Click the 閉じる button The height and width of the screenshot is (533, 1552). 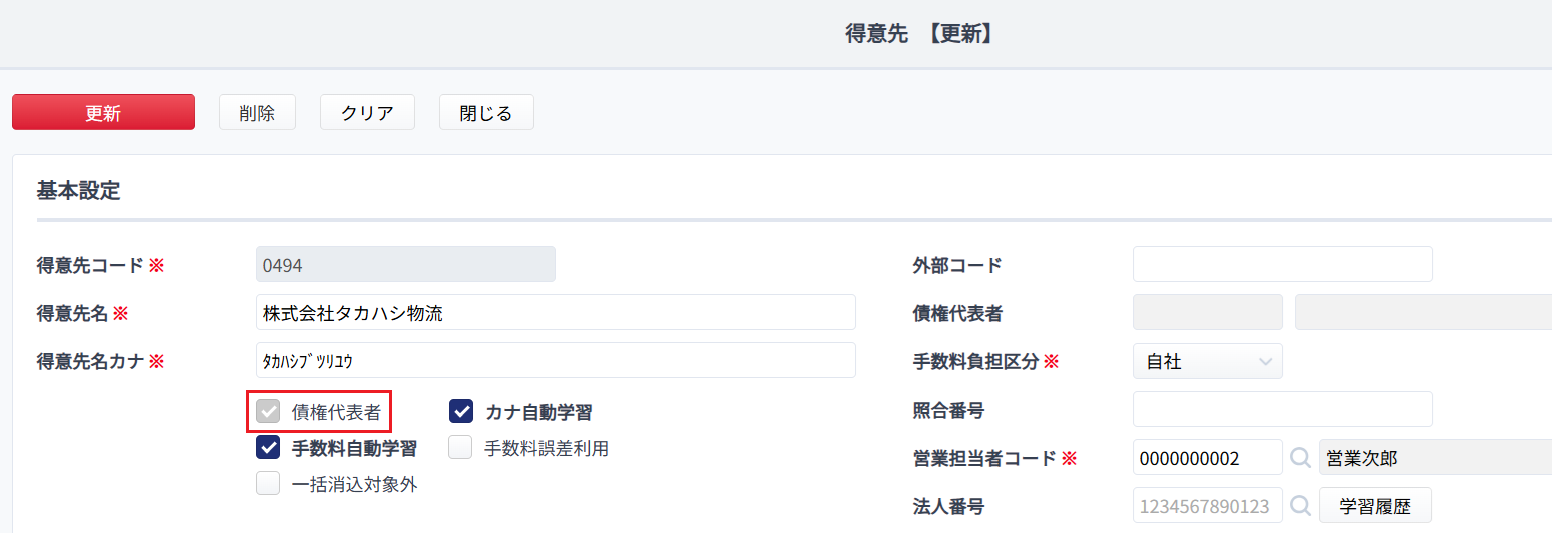tap(486, 113)
